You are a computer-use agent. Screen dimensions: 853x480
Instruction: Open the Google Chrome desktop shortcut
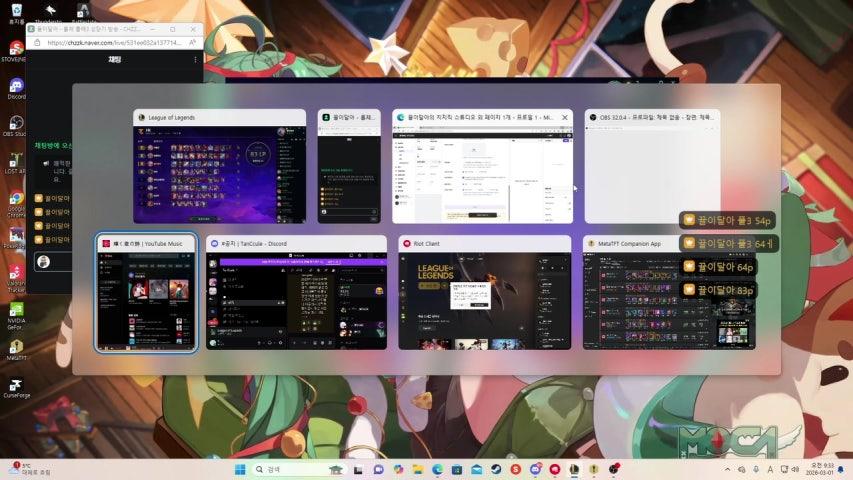pyautogui.click(x=16, y=201)
